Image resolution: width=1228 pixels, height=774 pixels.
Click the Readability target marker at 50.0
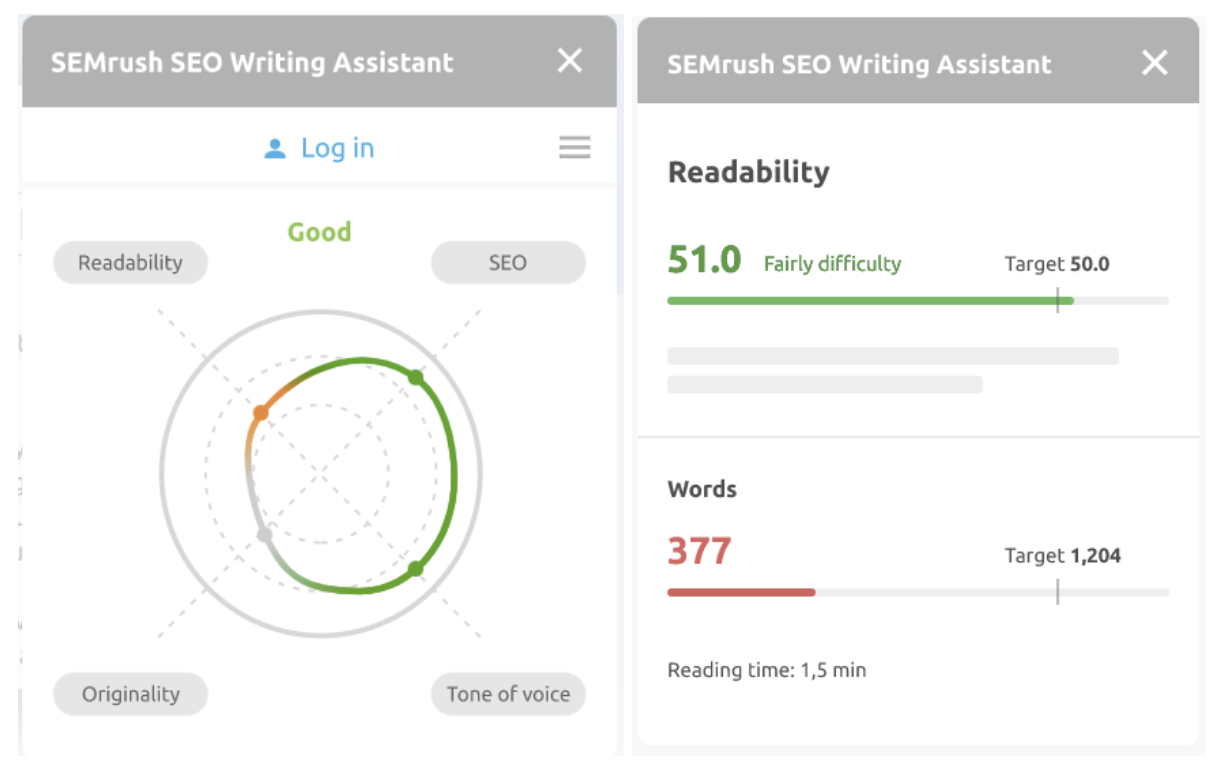1058,299
